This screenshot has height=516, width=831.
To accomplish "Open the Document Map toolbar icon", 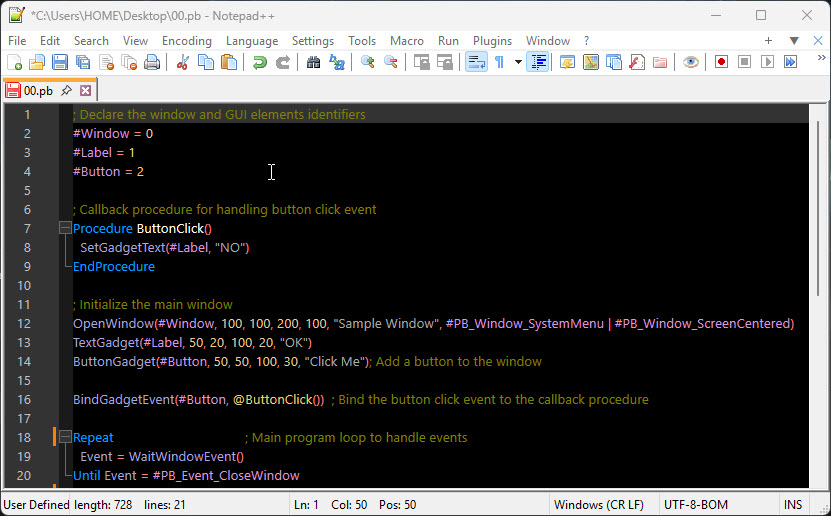I will (x=590, y=63).
